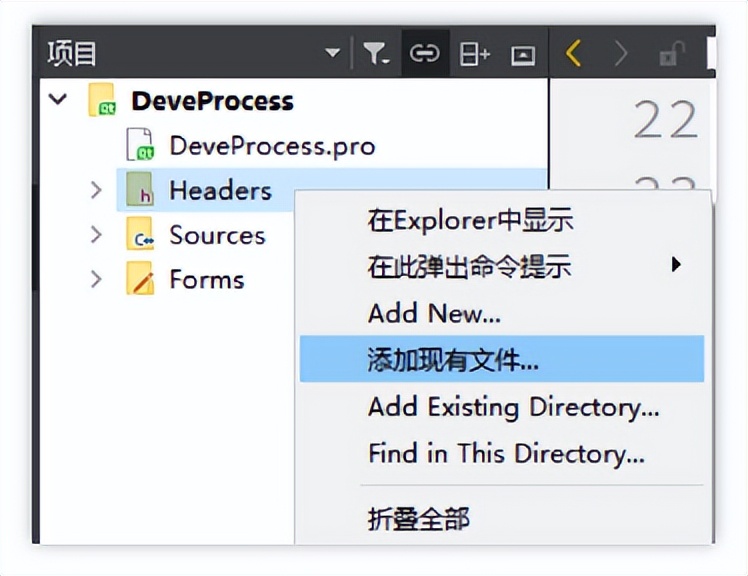
Task: Expand the Sources folder
Action: (x=96, y=235)
